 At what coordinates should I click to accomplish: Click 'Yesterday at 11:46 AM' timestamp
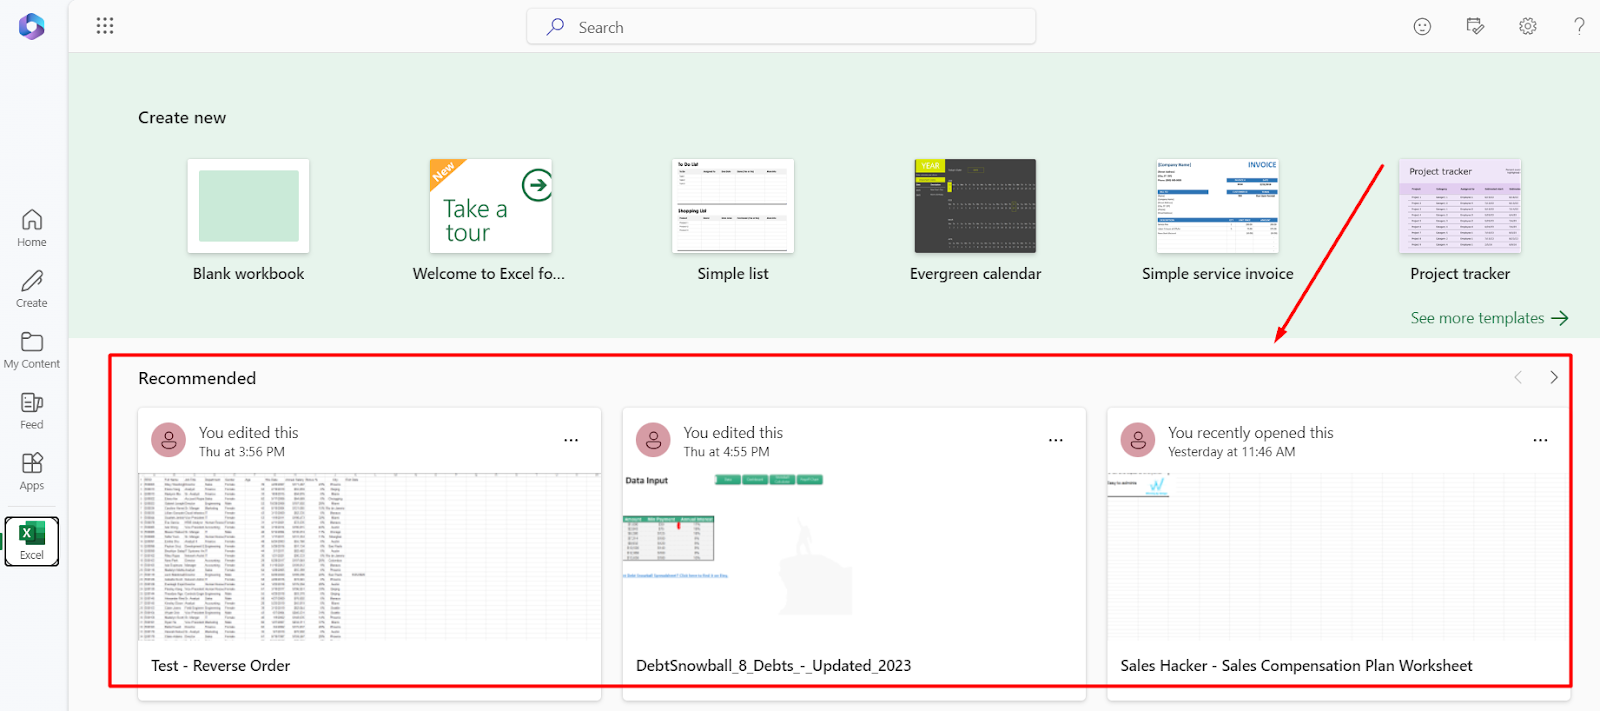pyautogui.click(x=1232, y=452)
